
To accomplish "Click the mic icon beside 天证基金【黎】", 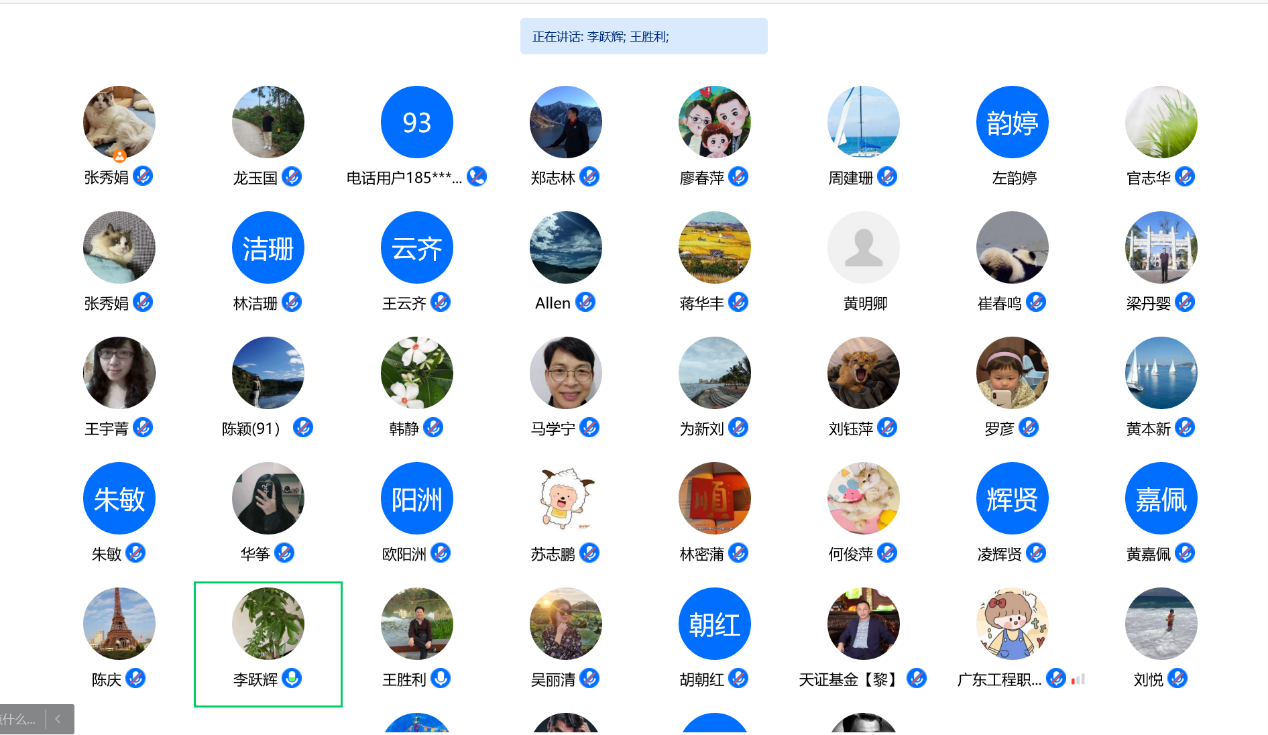I will pos(916,679).
